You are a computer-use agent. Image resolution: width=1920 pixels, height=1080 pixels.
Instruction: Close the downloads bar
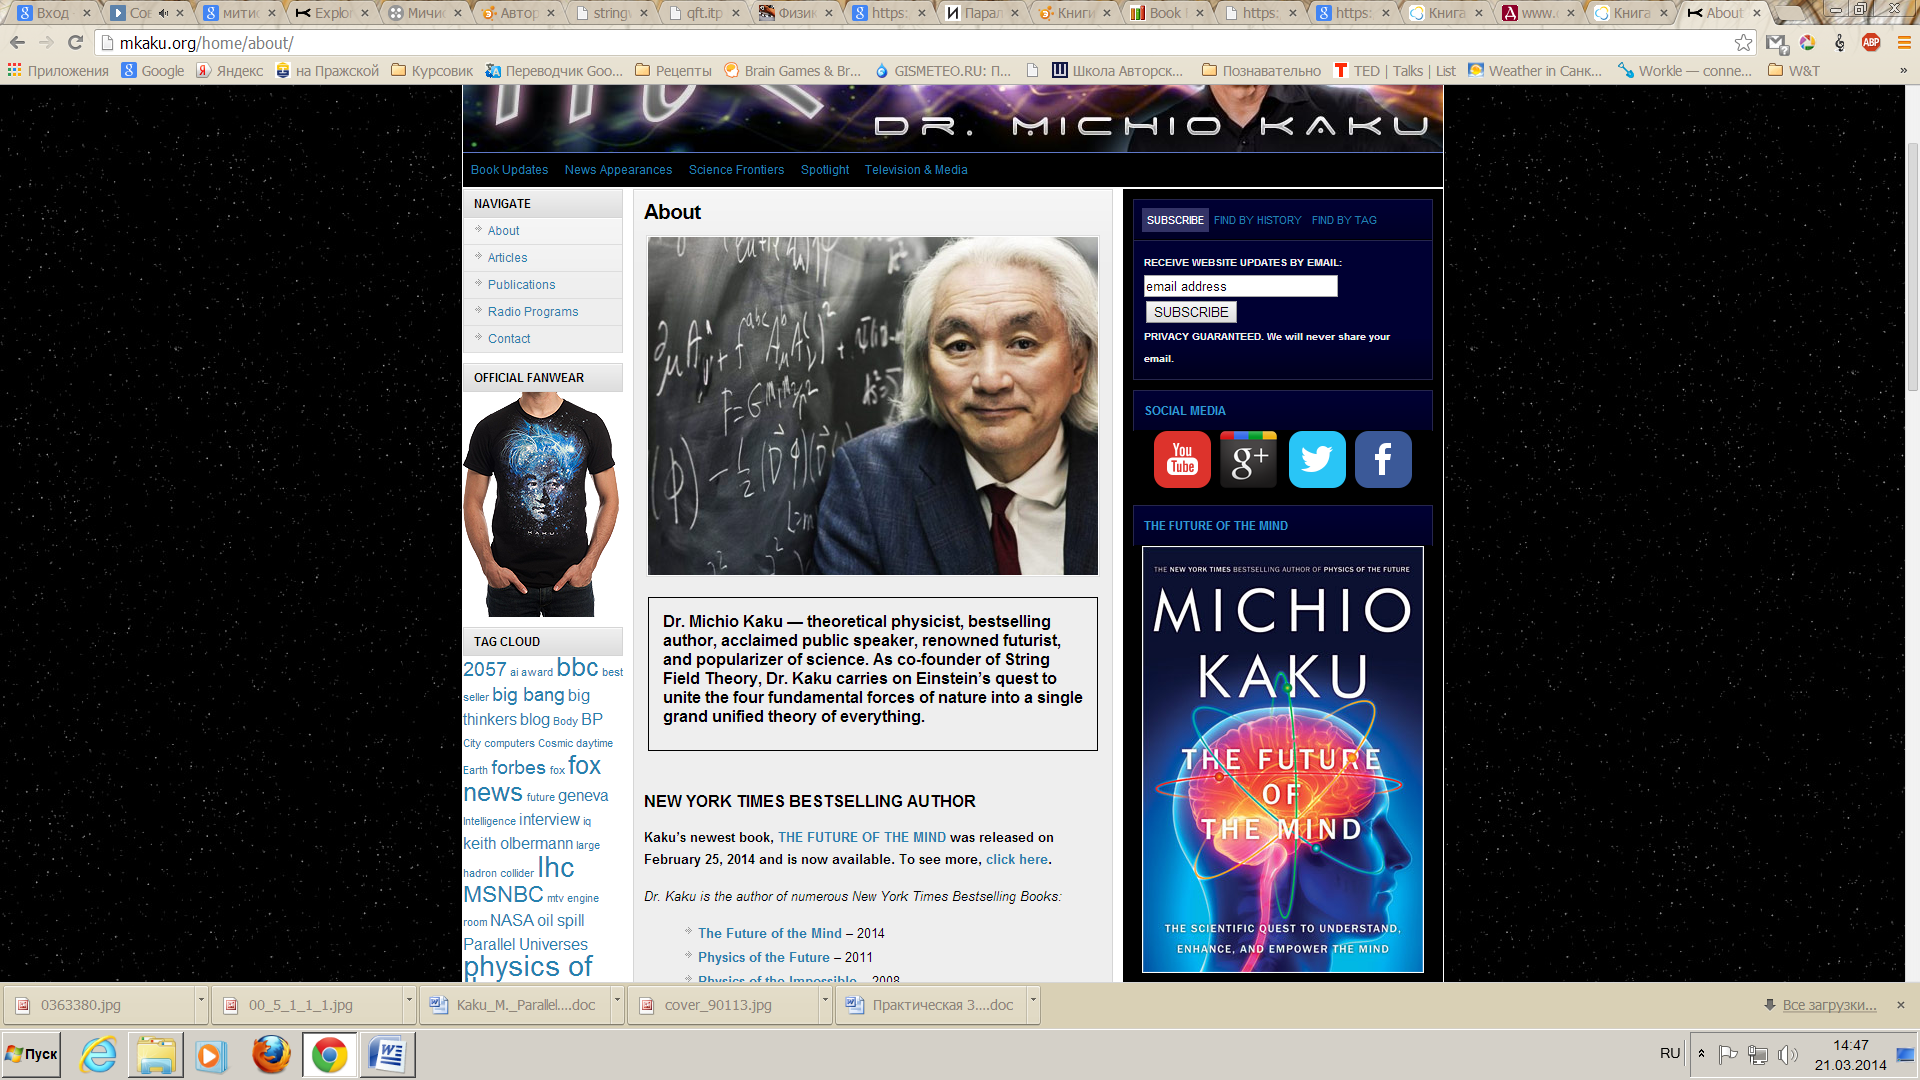pos(1901,1005)
